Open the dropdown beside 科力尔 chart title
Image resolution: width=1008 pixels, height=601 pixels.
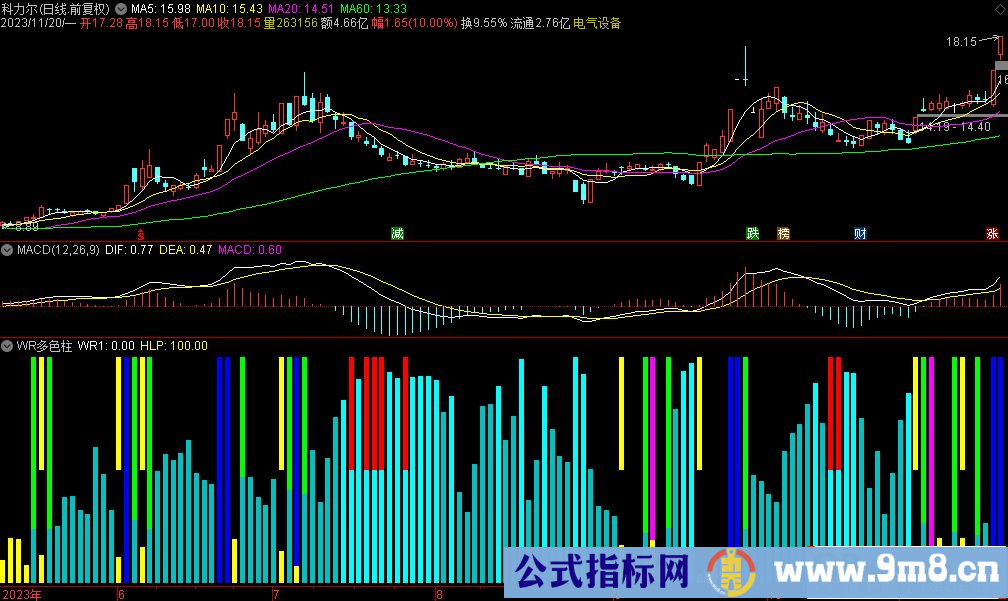pyautogui.click(x=121, y=9)
